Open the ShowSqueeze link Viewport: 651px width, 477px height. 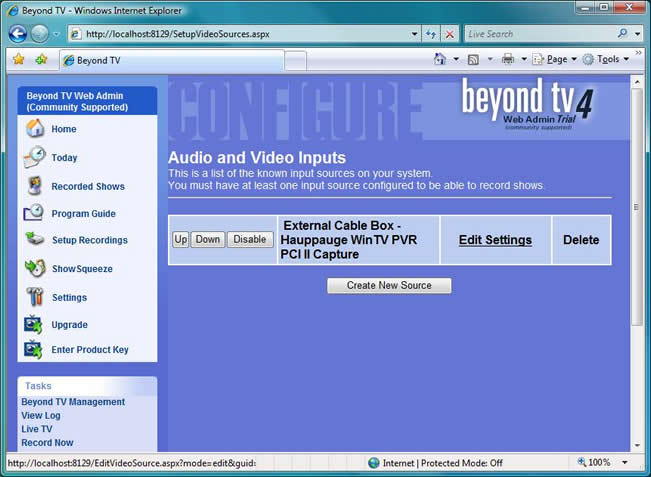pos(82,269)
